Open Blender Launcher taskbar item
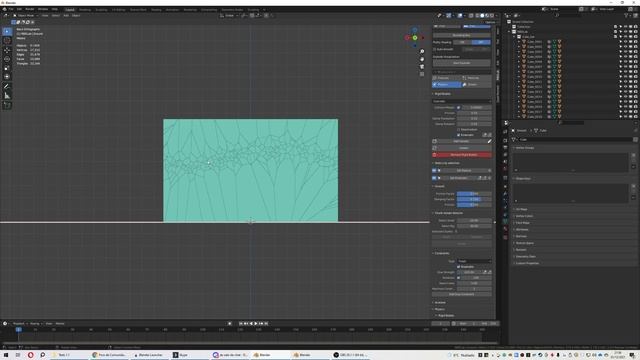Screen dimensions: 640x360 [149, 355]
